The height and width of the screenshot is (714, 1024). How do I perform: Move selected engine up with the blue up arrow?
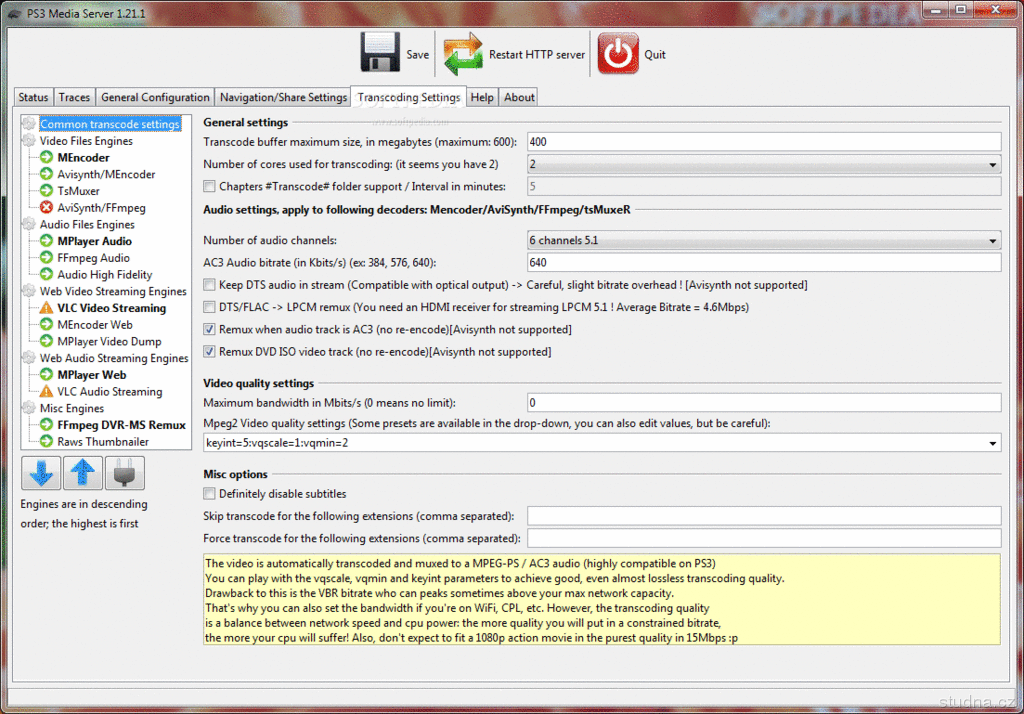click(82, 473)
